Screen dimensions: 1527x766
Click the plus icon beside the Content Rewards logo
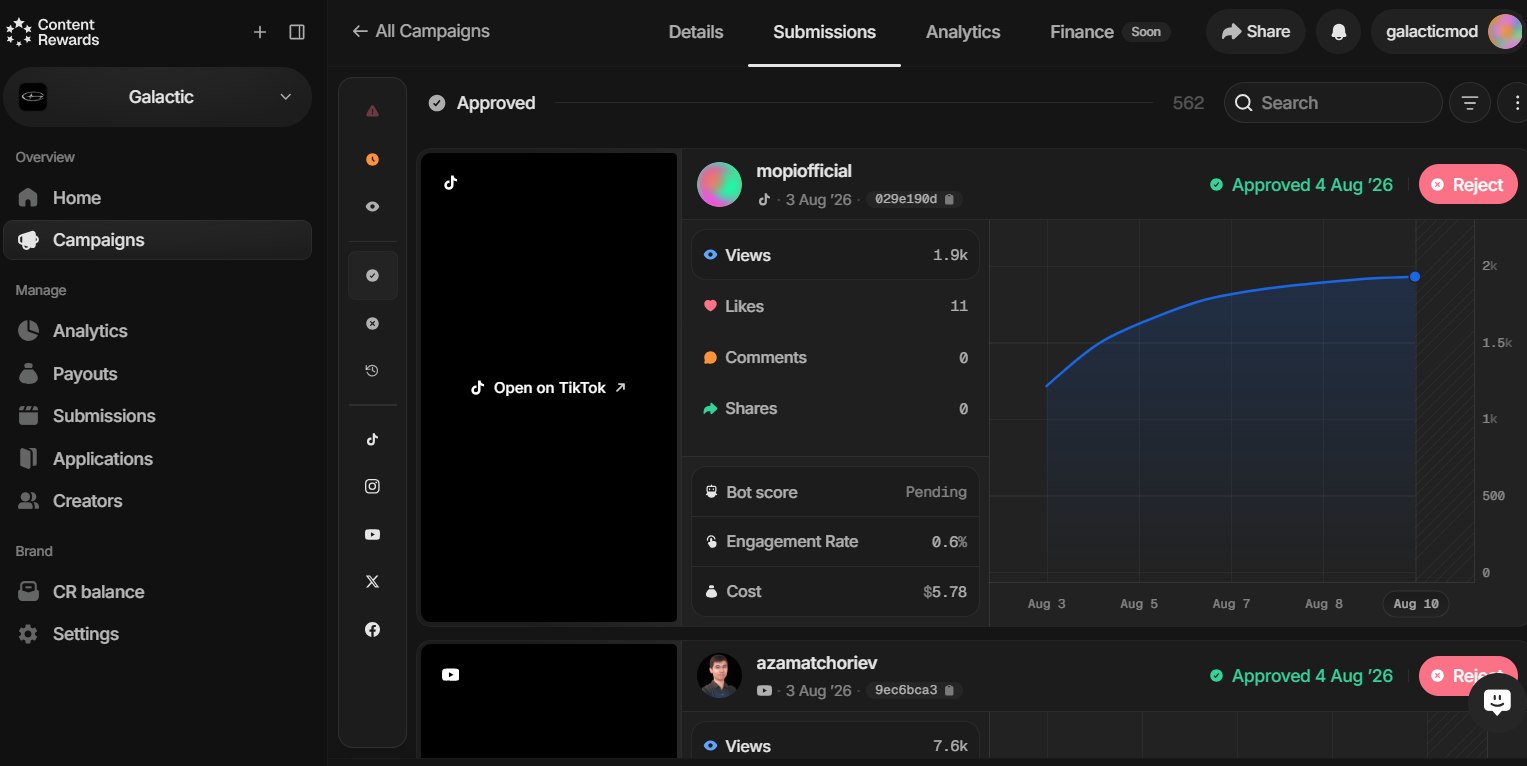[x=260, y=32]
